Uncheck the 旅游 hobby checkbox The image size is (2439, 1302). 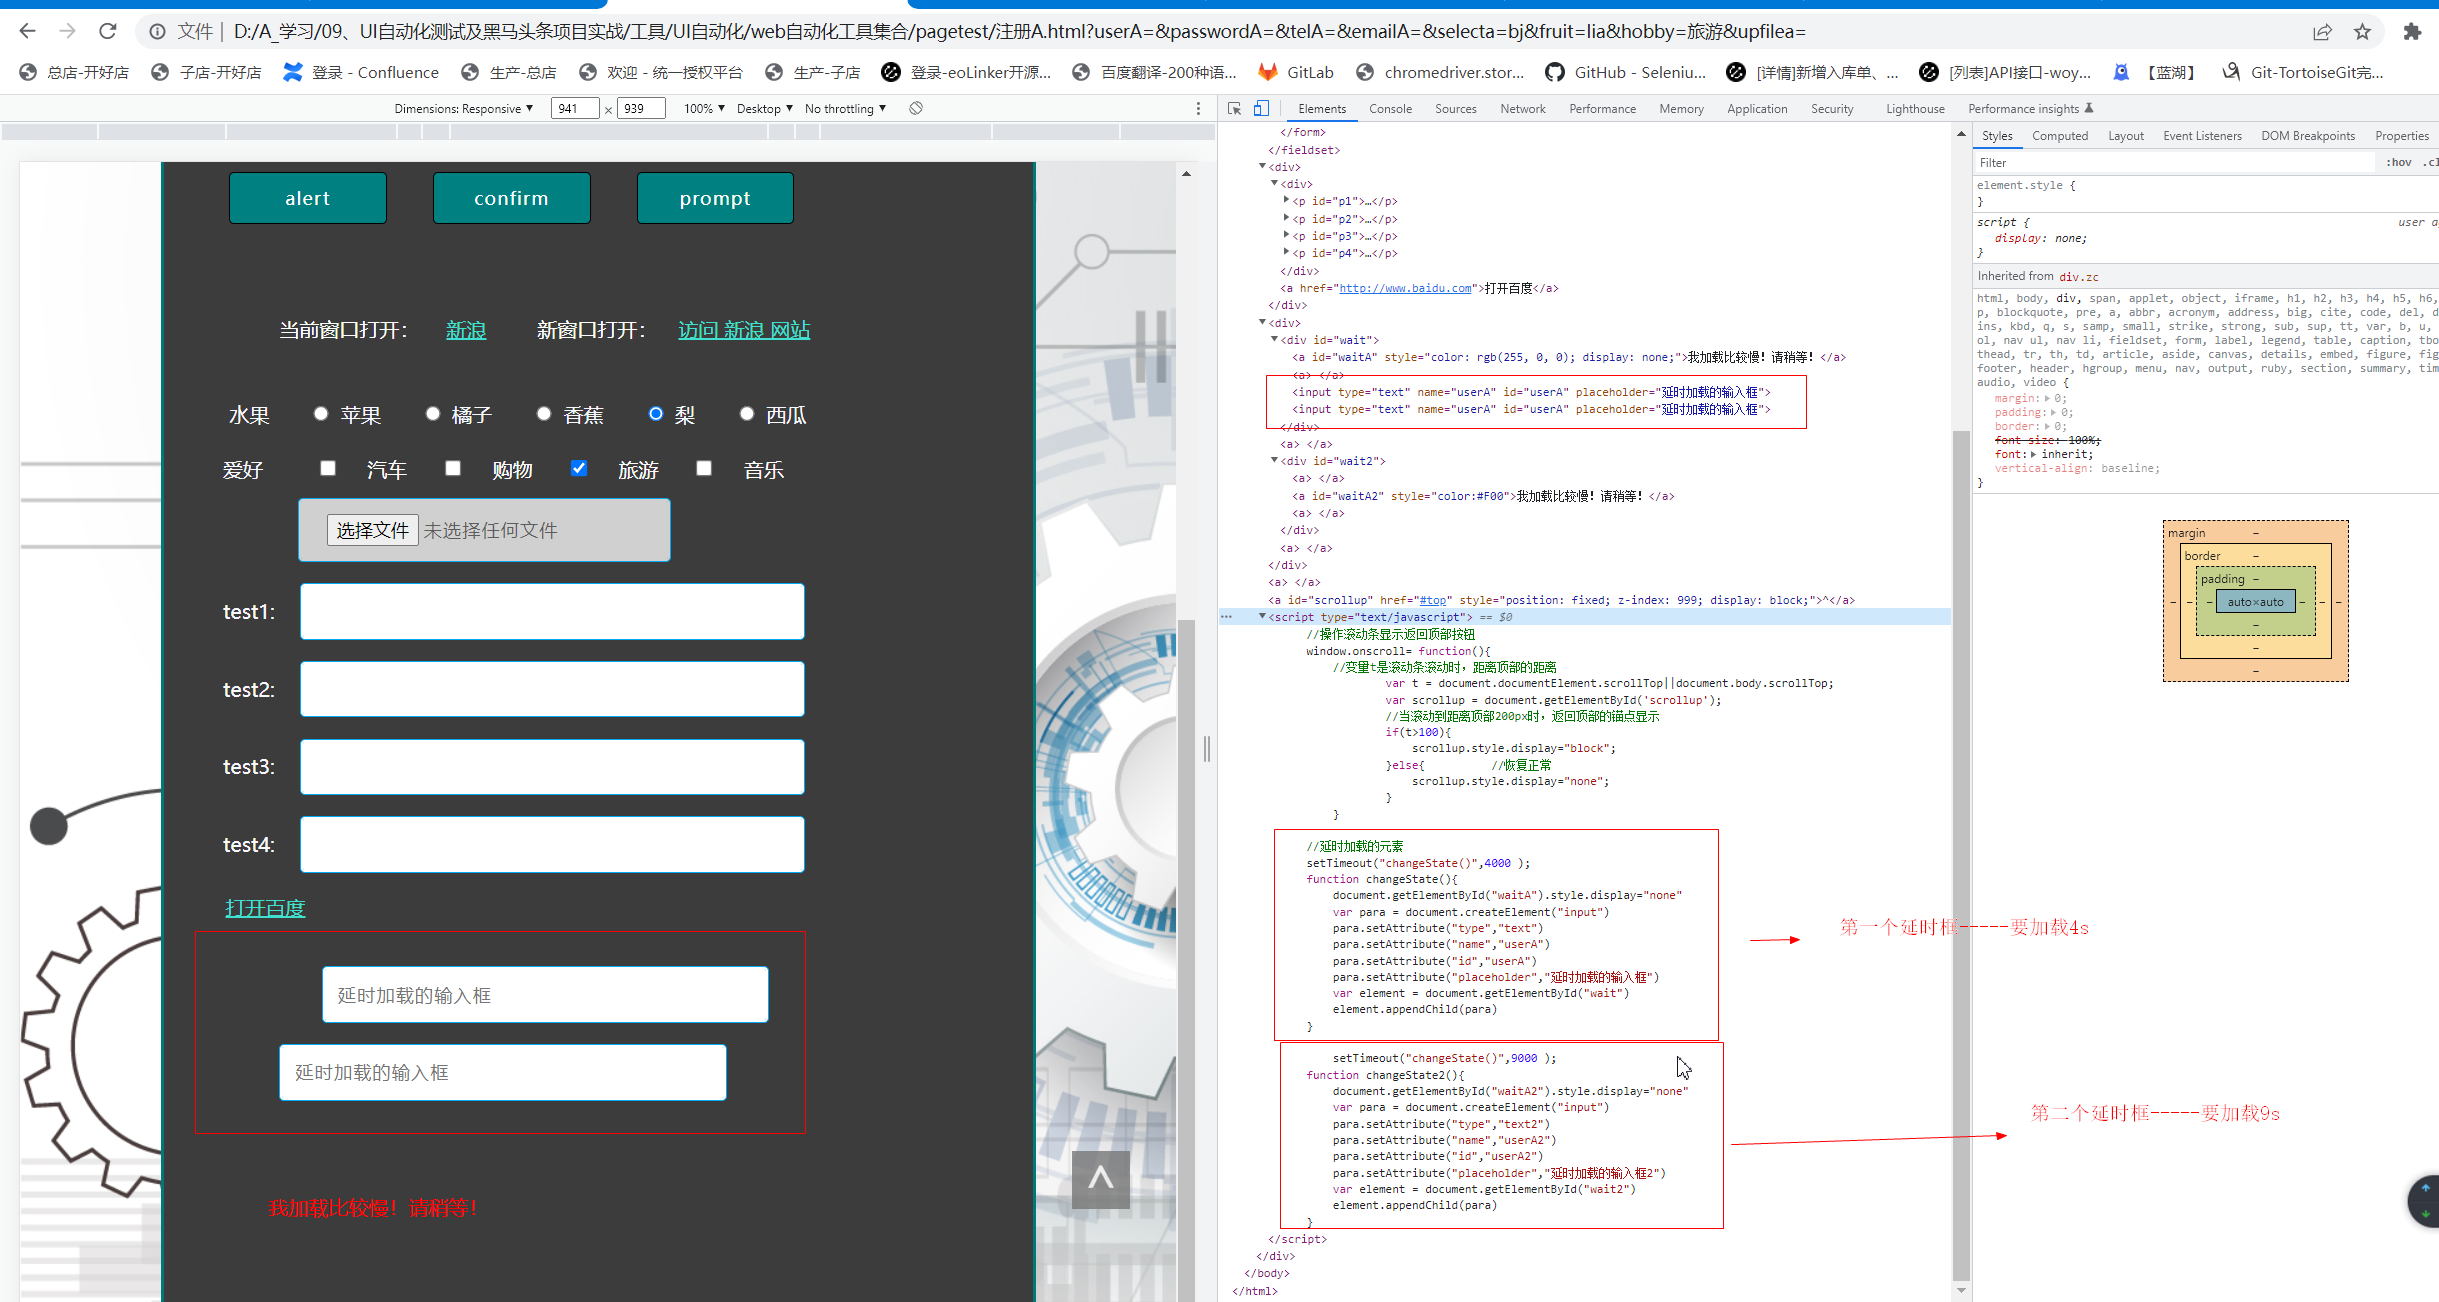point(579,468)
